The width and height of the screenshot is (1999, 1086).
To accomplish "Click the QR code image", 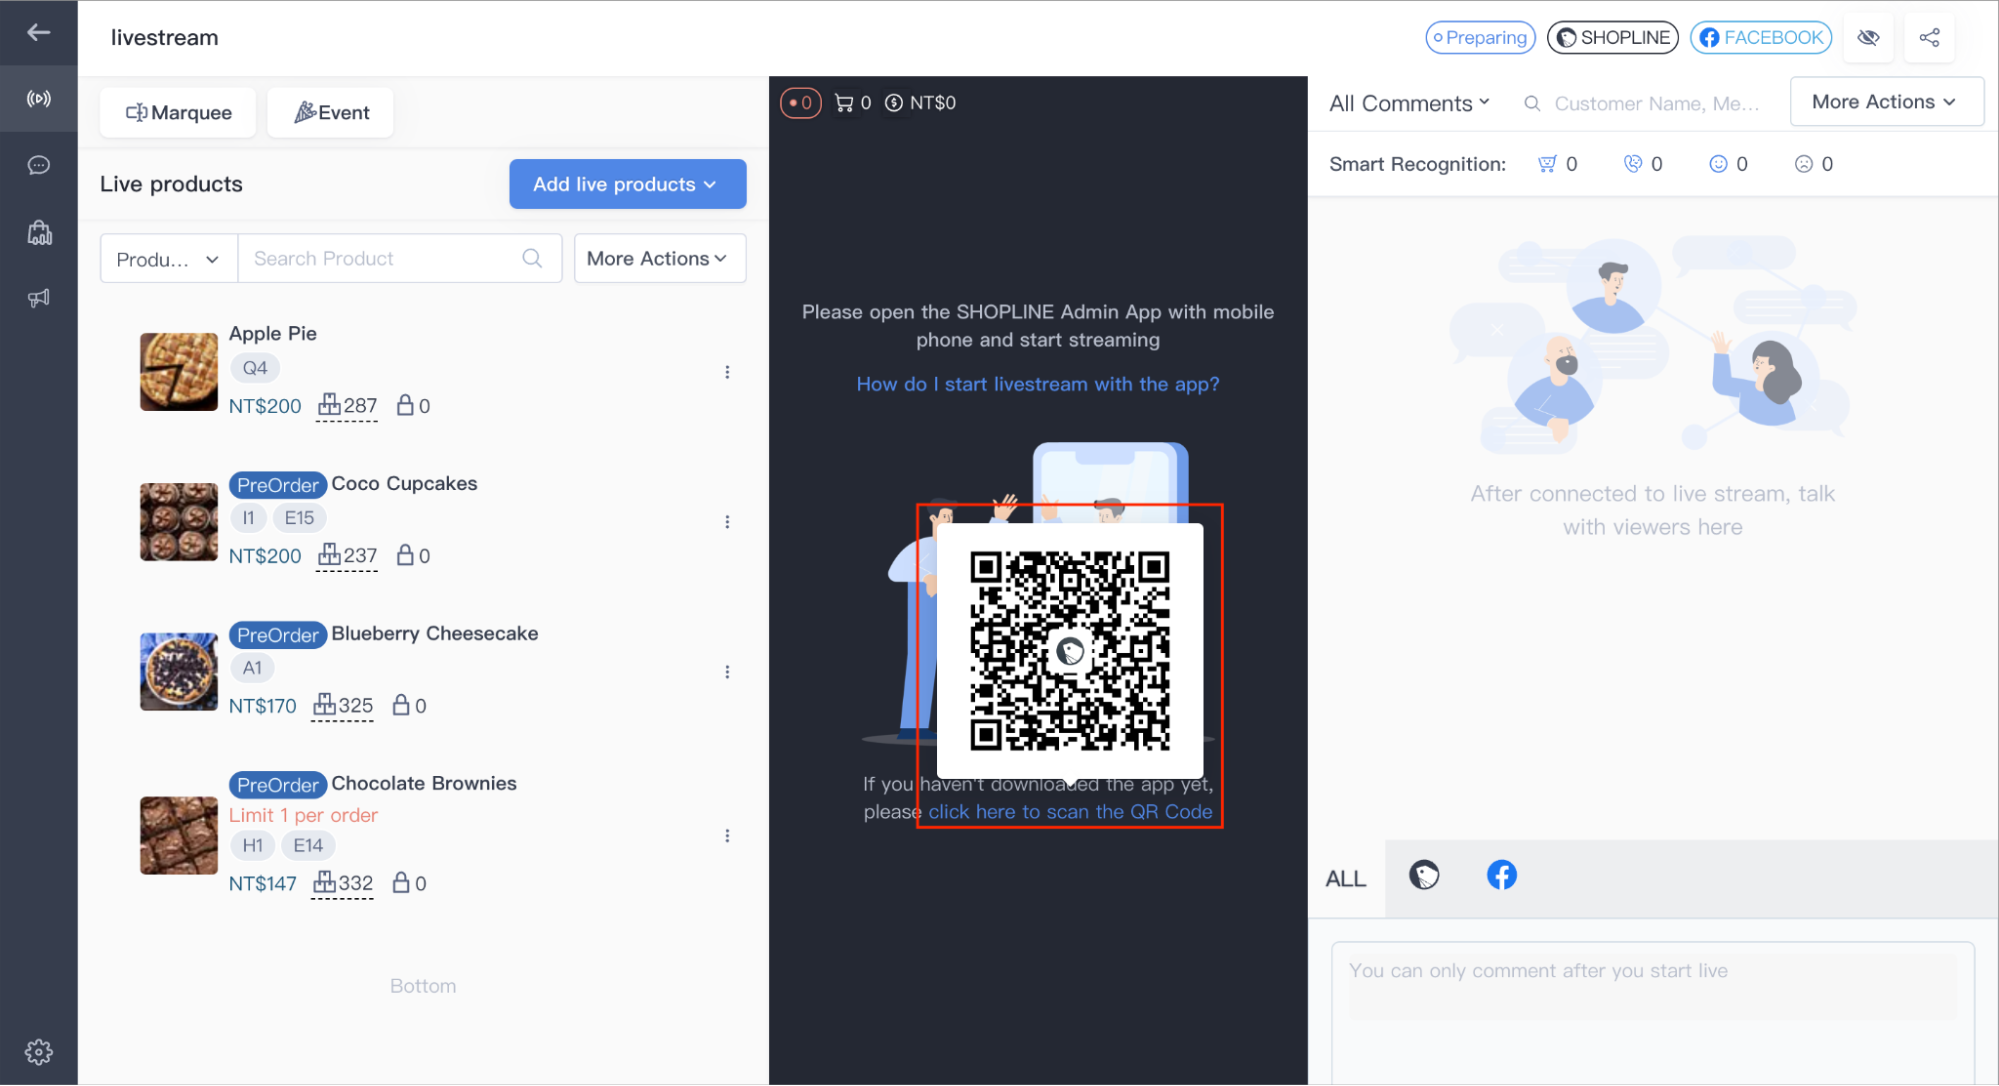I will point(1070,651).
